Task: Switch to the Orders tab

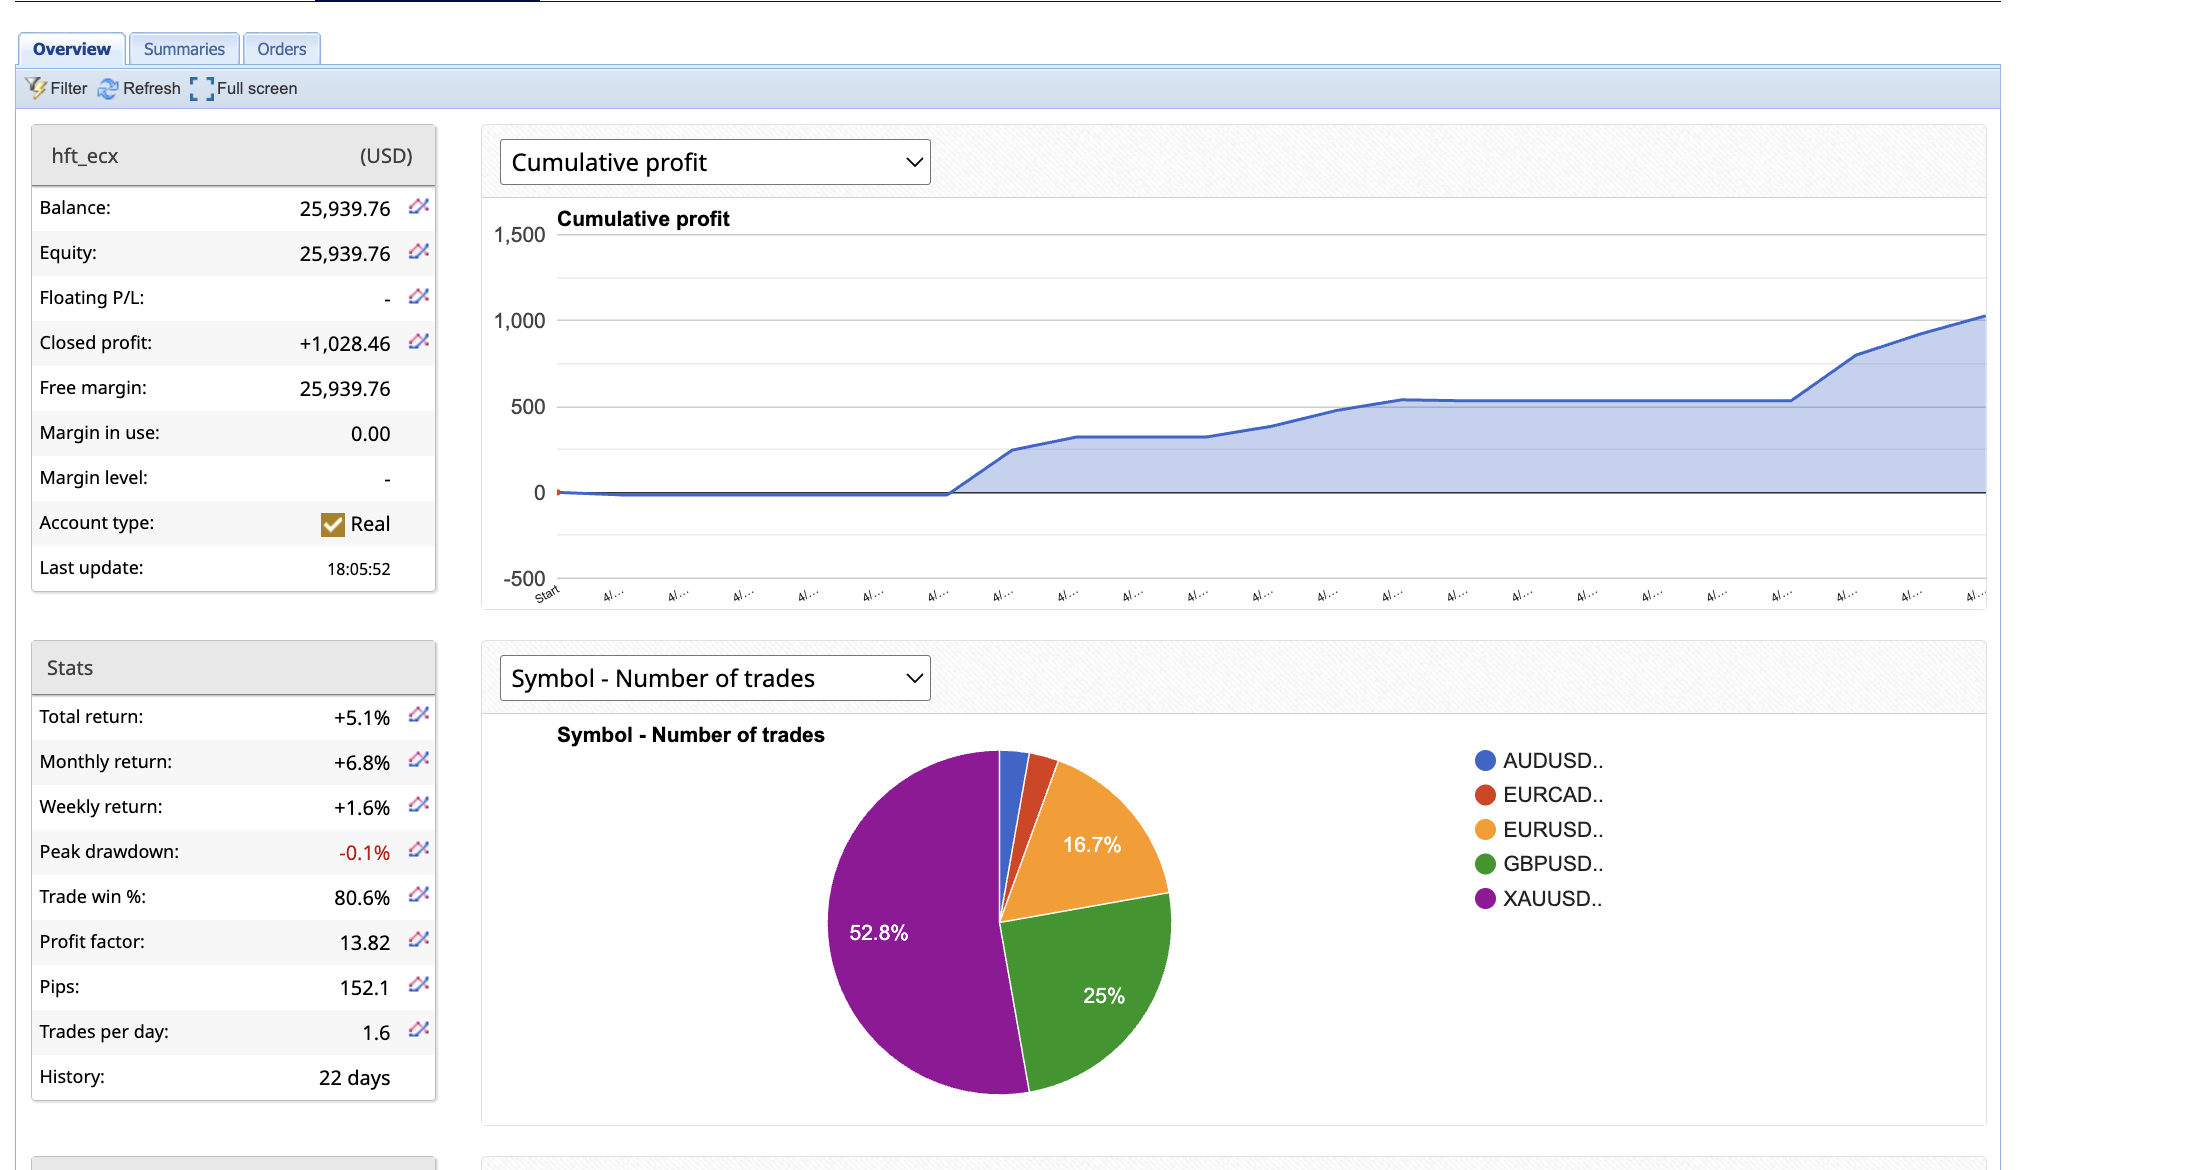Action: 281,49
